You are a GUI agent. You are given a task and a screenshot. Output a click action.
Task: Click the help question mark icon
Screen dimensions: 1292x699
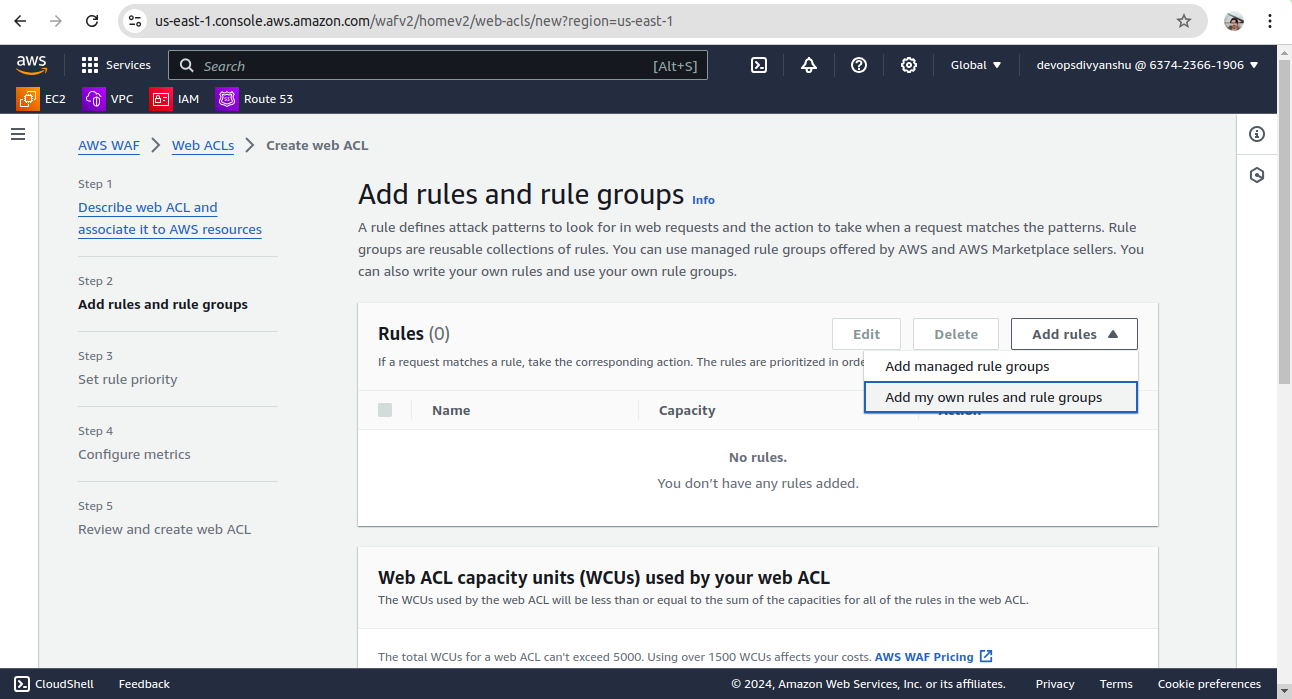859,65
